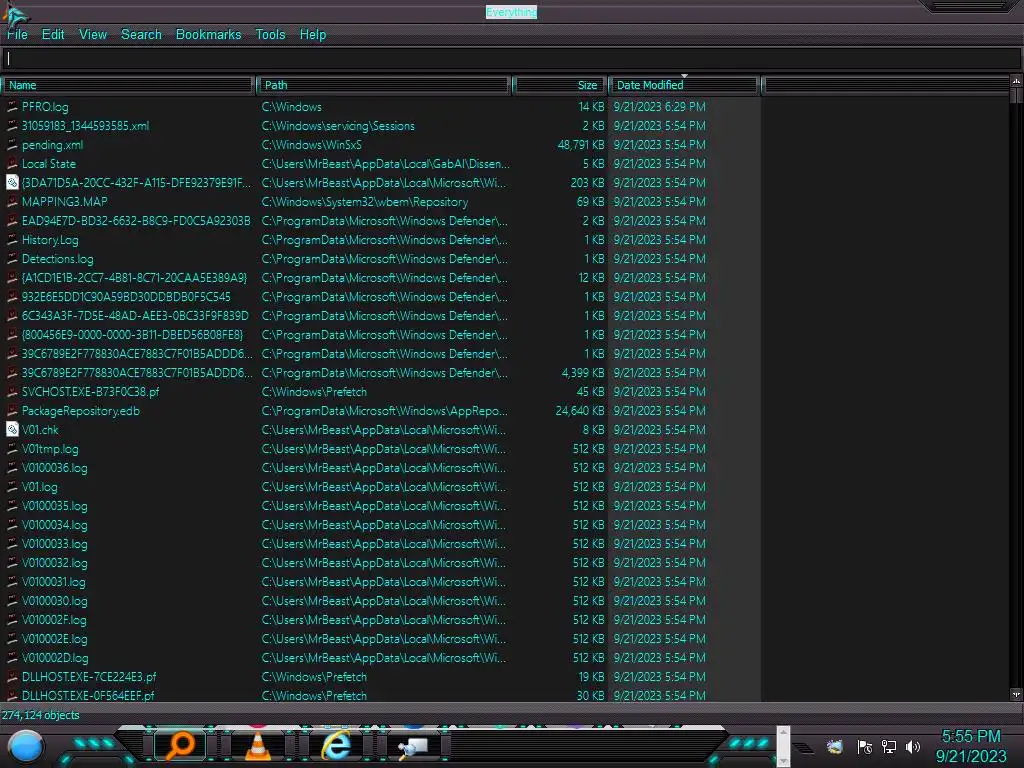Click the file icon of PackageRepository.edb
Viewport: 1024px width, 768px height.
point(12,411)
